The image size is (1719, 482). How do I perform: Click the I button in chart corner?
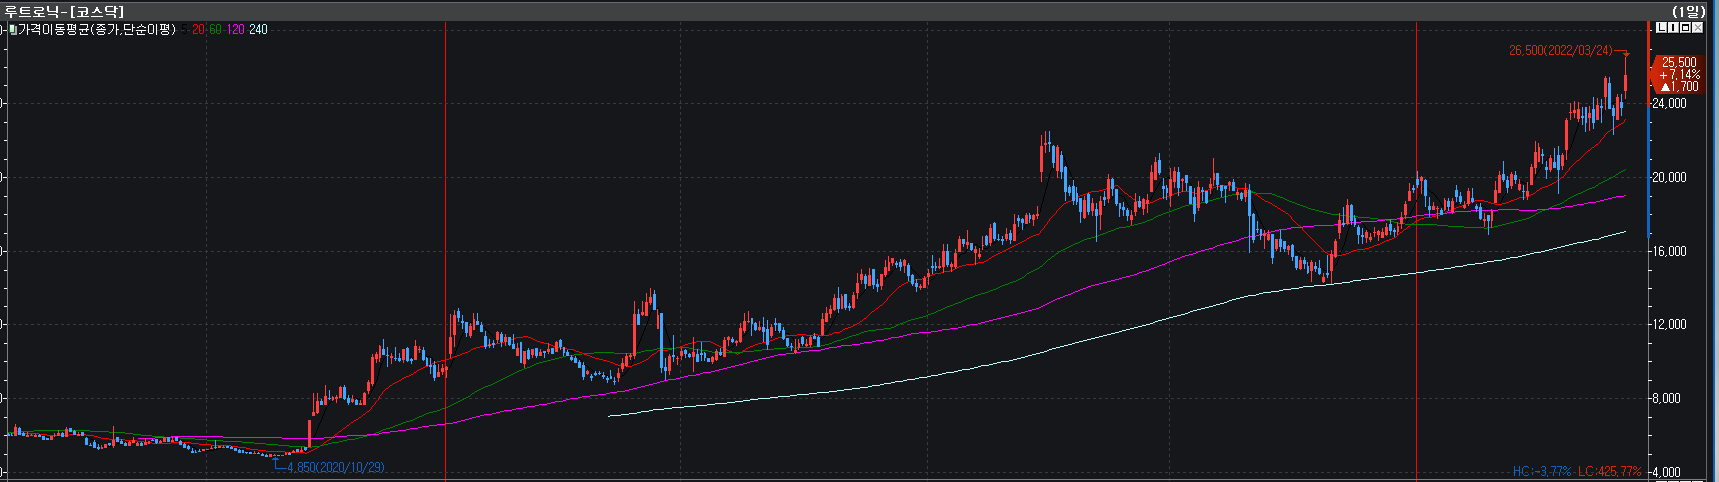coord(1674,28)
